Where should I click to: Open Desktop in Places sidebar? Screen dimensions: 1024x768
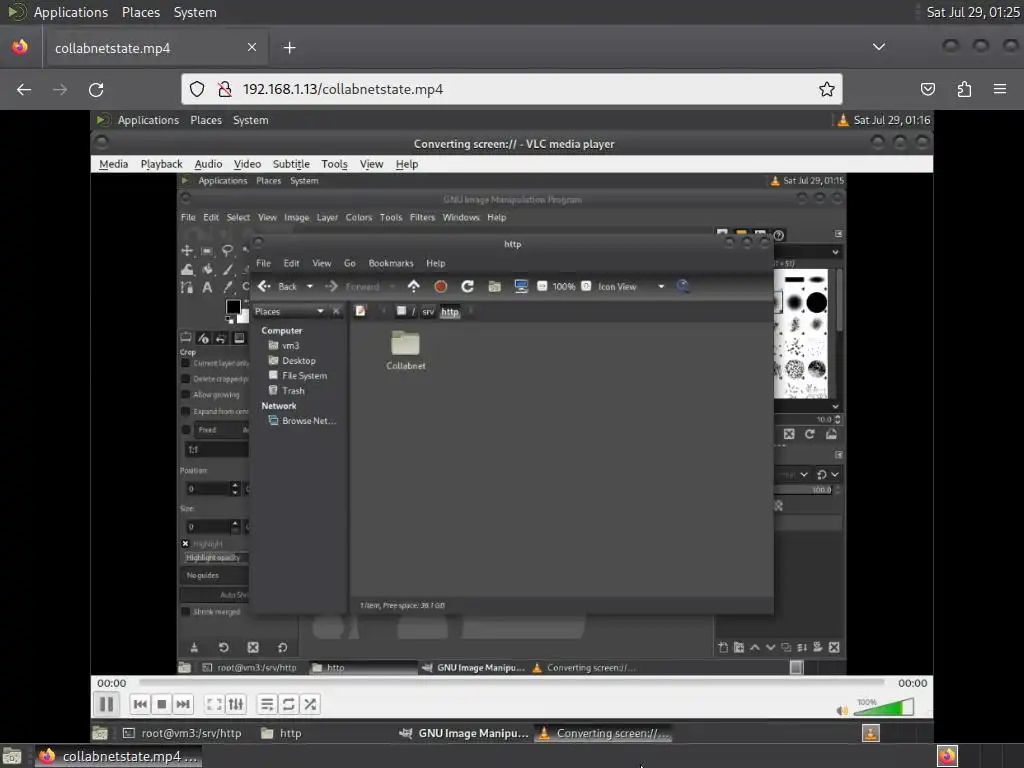[292, 360]
